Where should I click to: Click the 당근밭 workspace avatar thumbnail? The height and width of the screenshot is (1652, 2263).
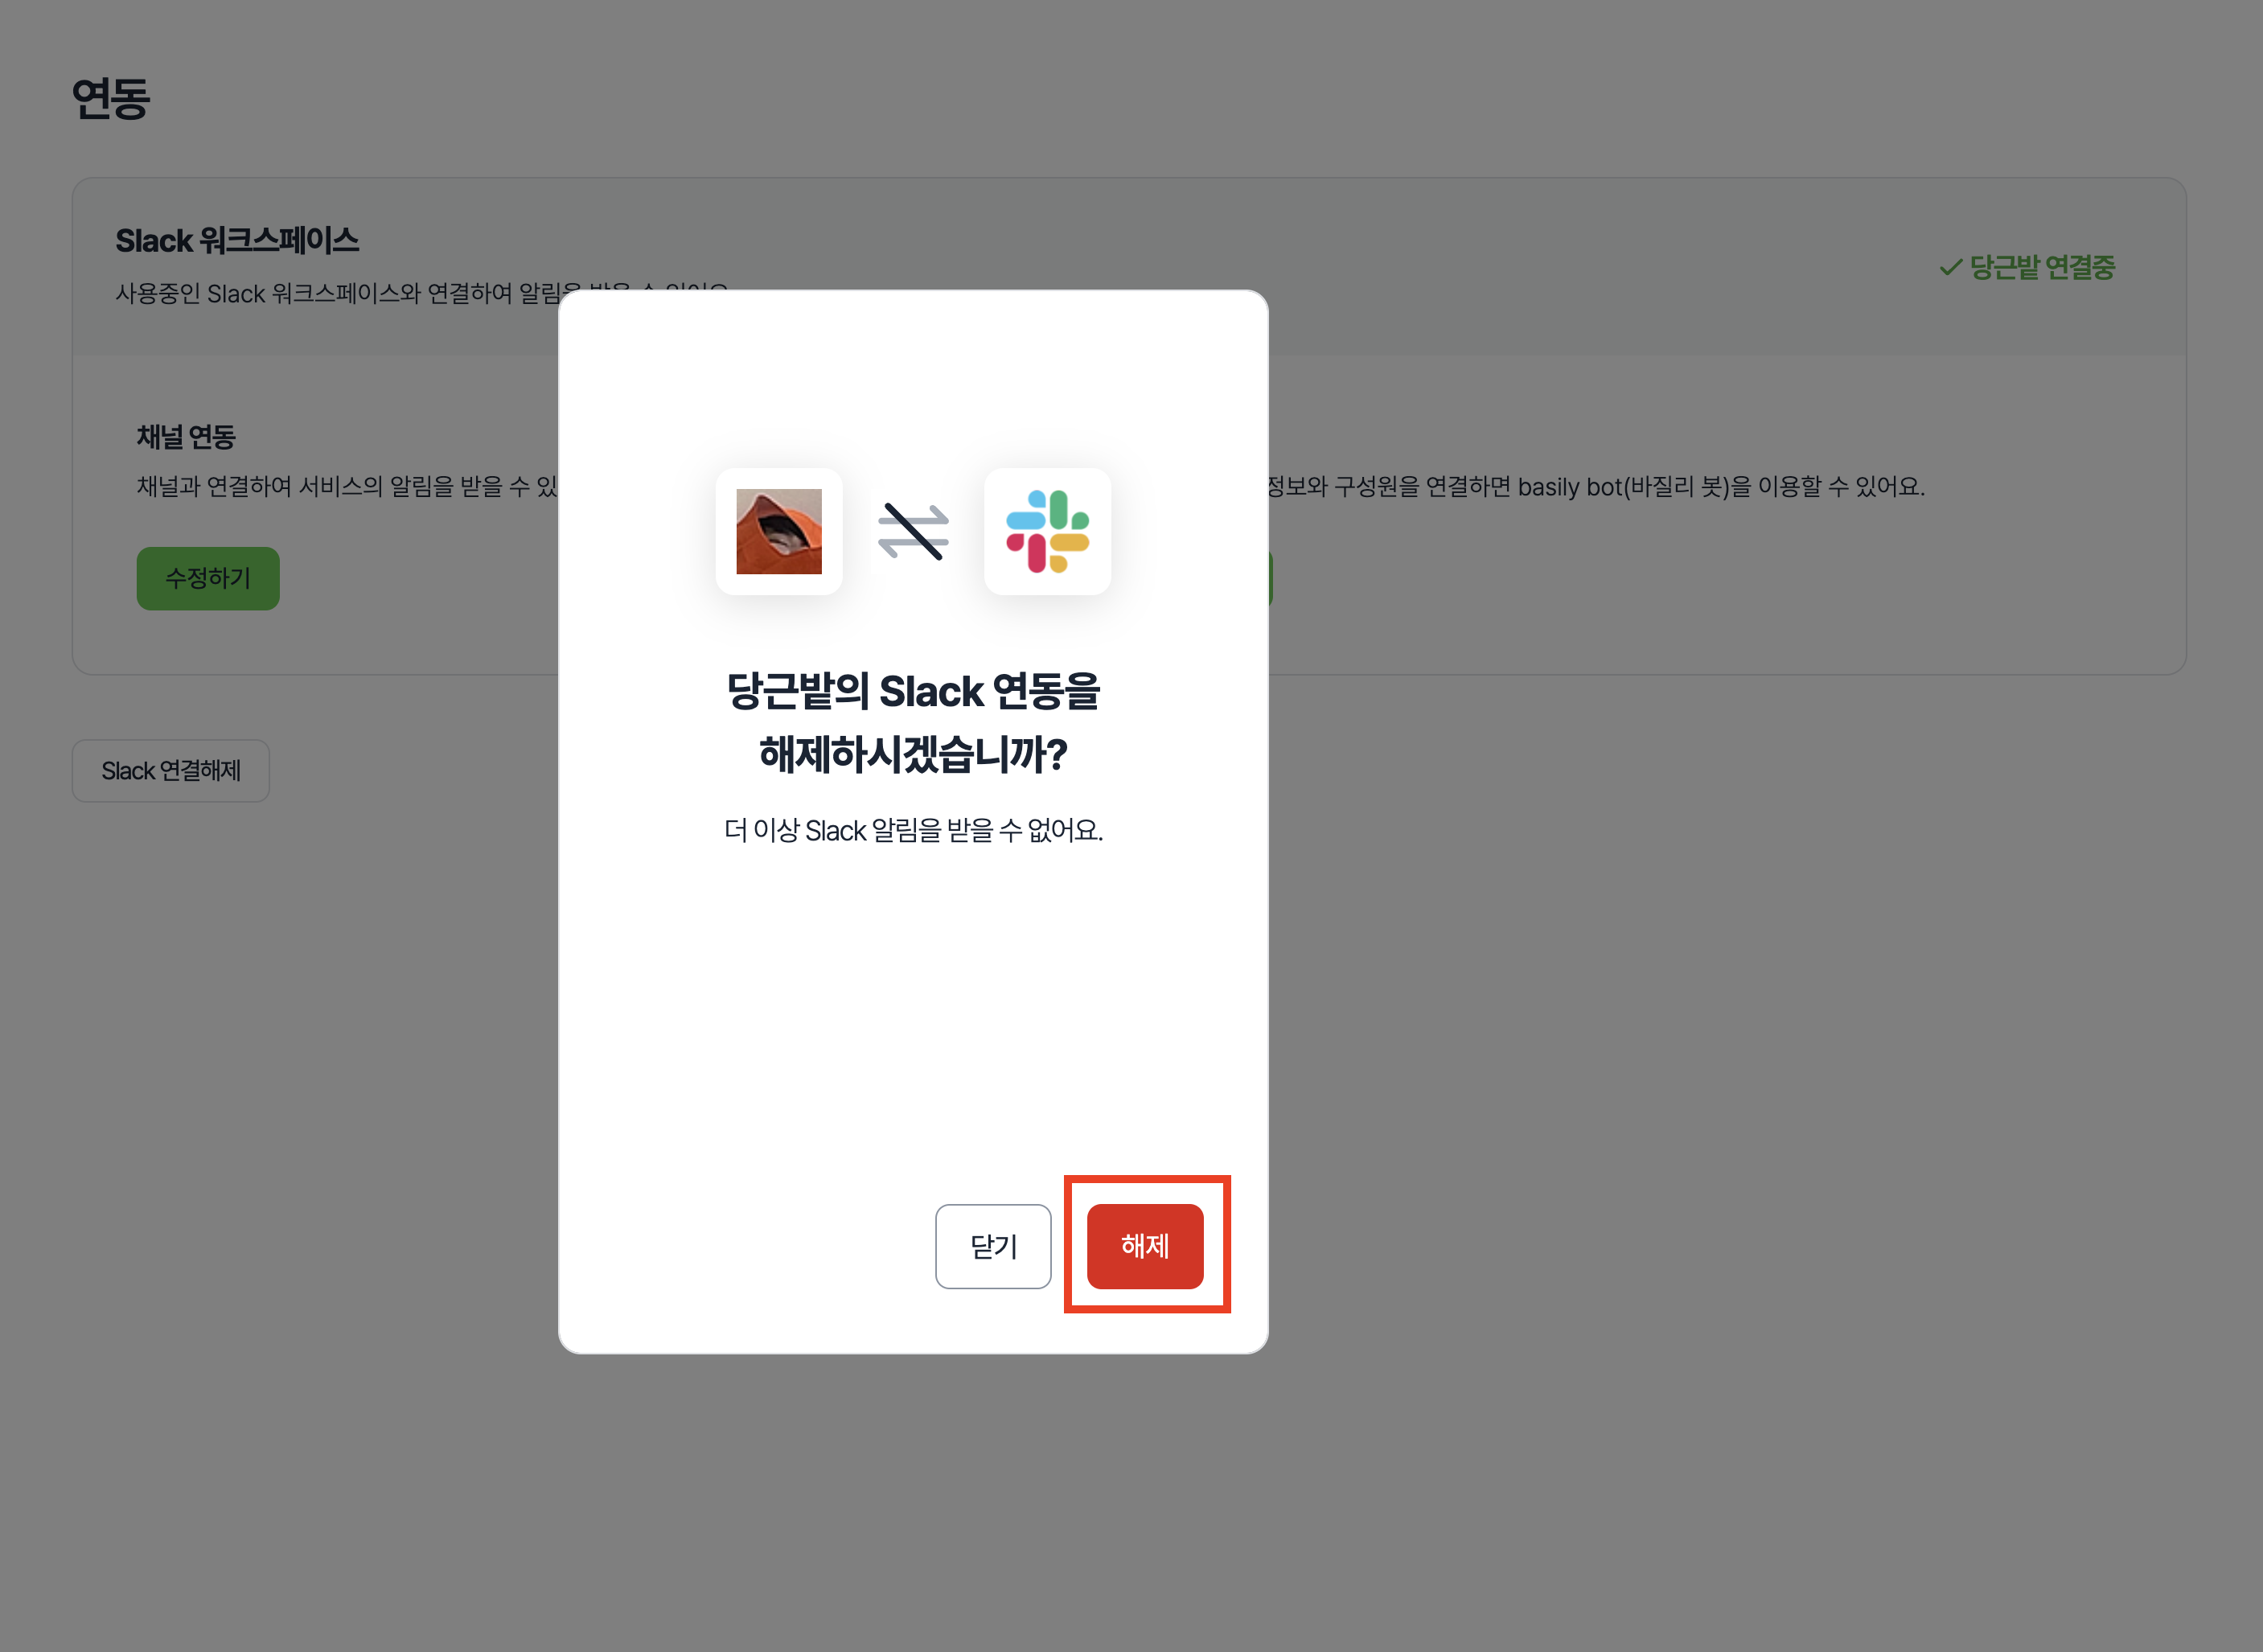click(778, 531)
